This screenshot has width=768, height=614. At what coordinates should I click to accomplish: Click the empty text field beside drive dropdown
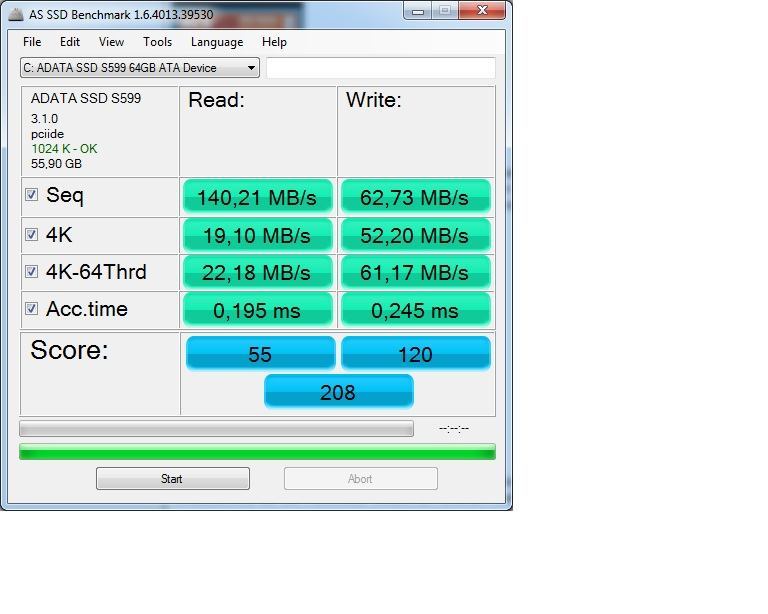coord(381,68)
